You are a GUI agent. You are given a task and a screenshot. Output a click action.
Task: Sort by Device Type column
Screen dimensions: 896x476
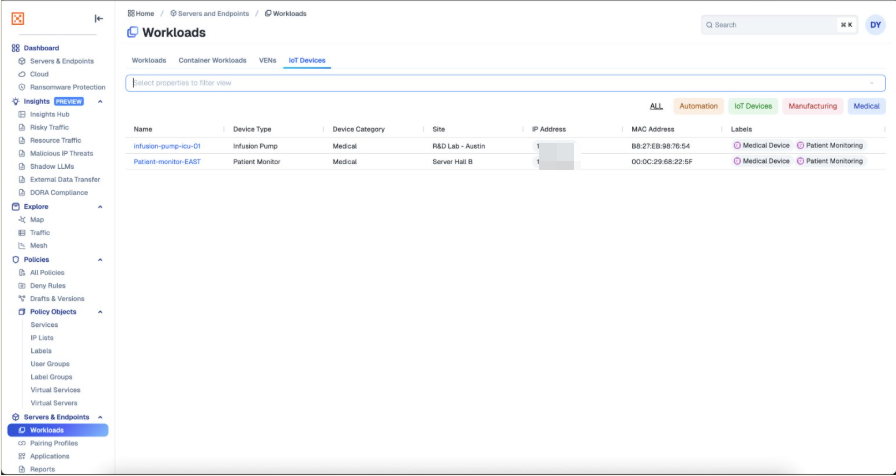tap(252, 130)
